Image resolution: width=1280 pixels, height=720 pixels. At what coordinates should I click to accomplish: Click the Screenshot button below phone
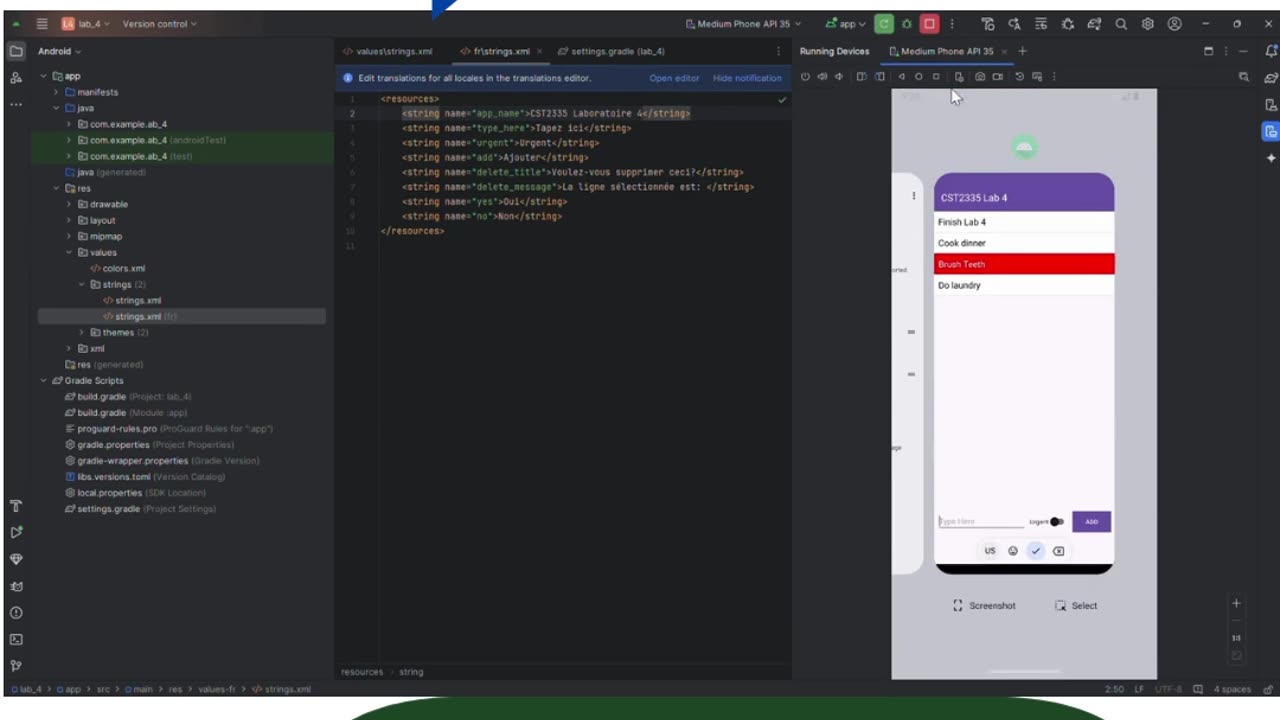point(984,606)
